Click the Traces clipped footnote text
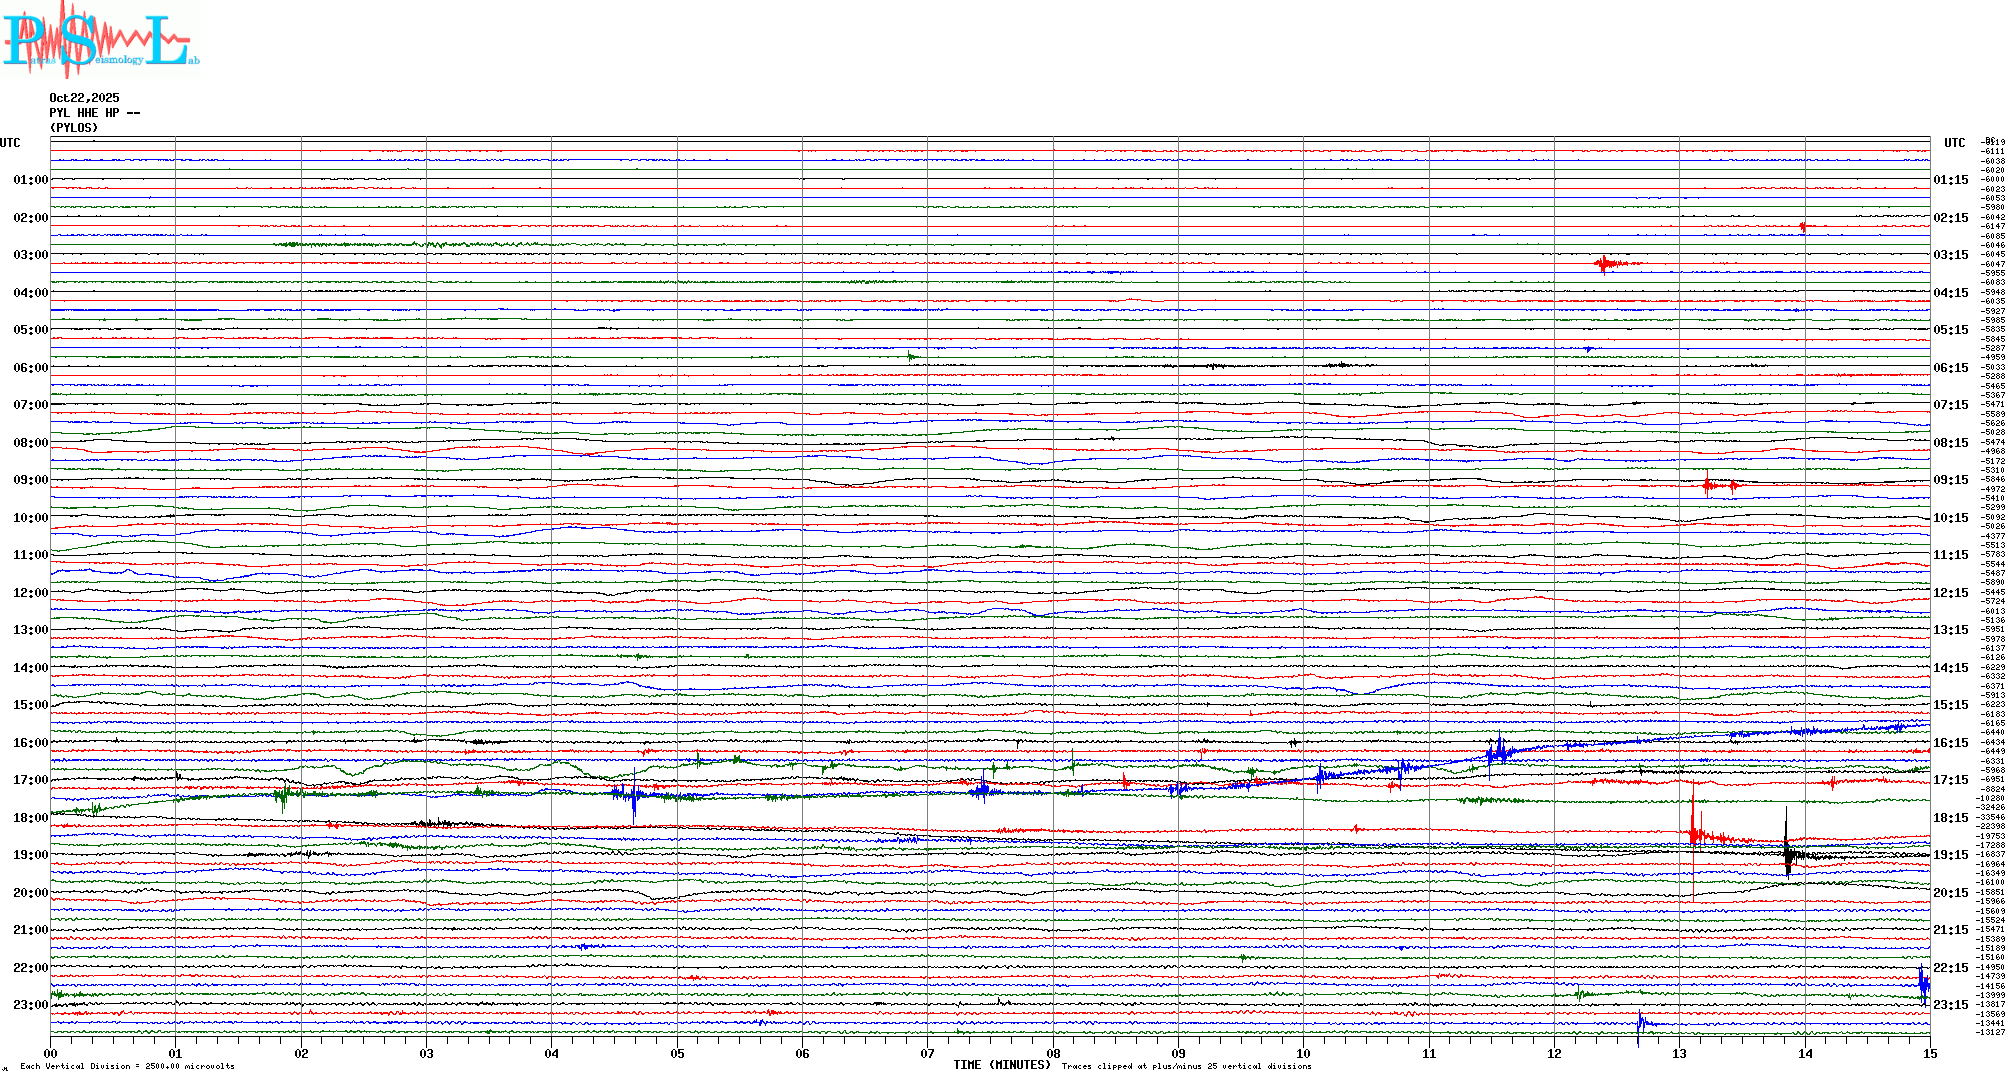Image resolution: width=2010 pixels, height=1080 pixels. [1186, 1066]
